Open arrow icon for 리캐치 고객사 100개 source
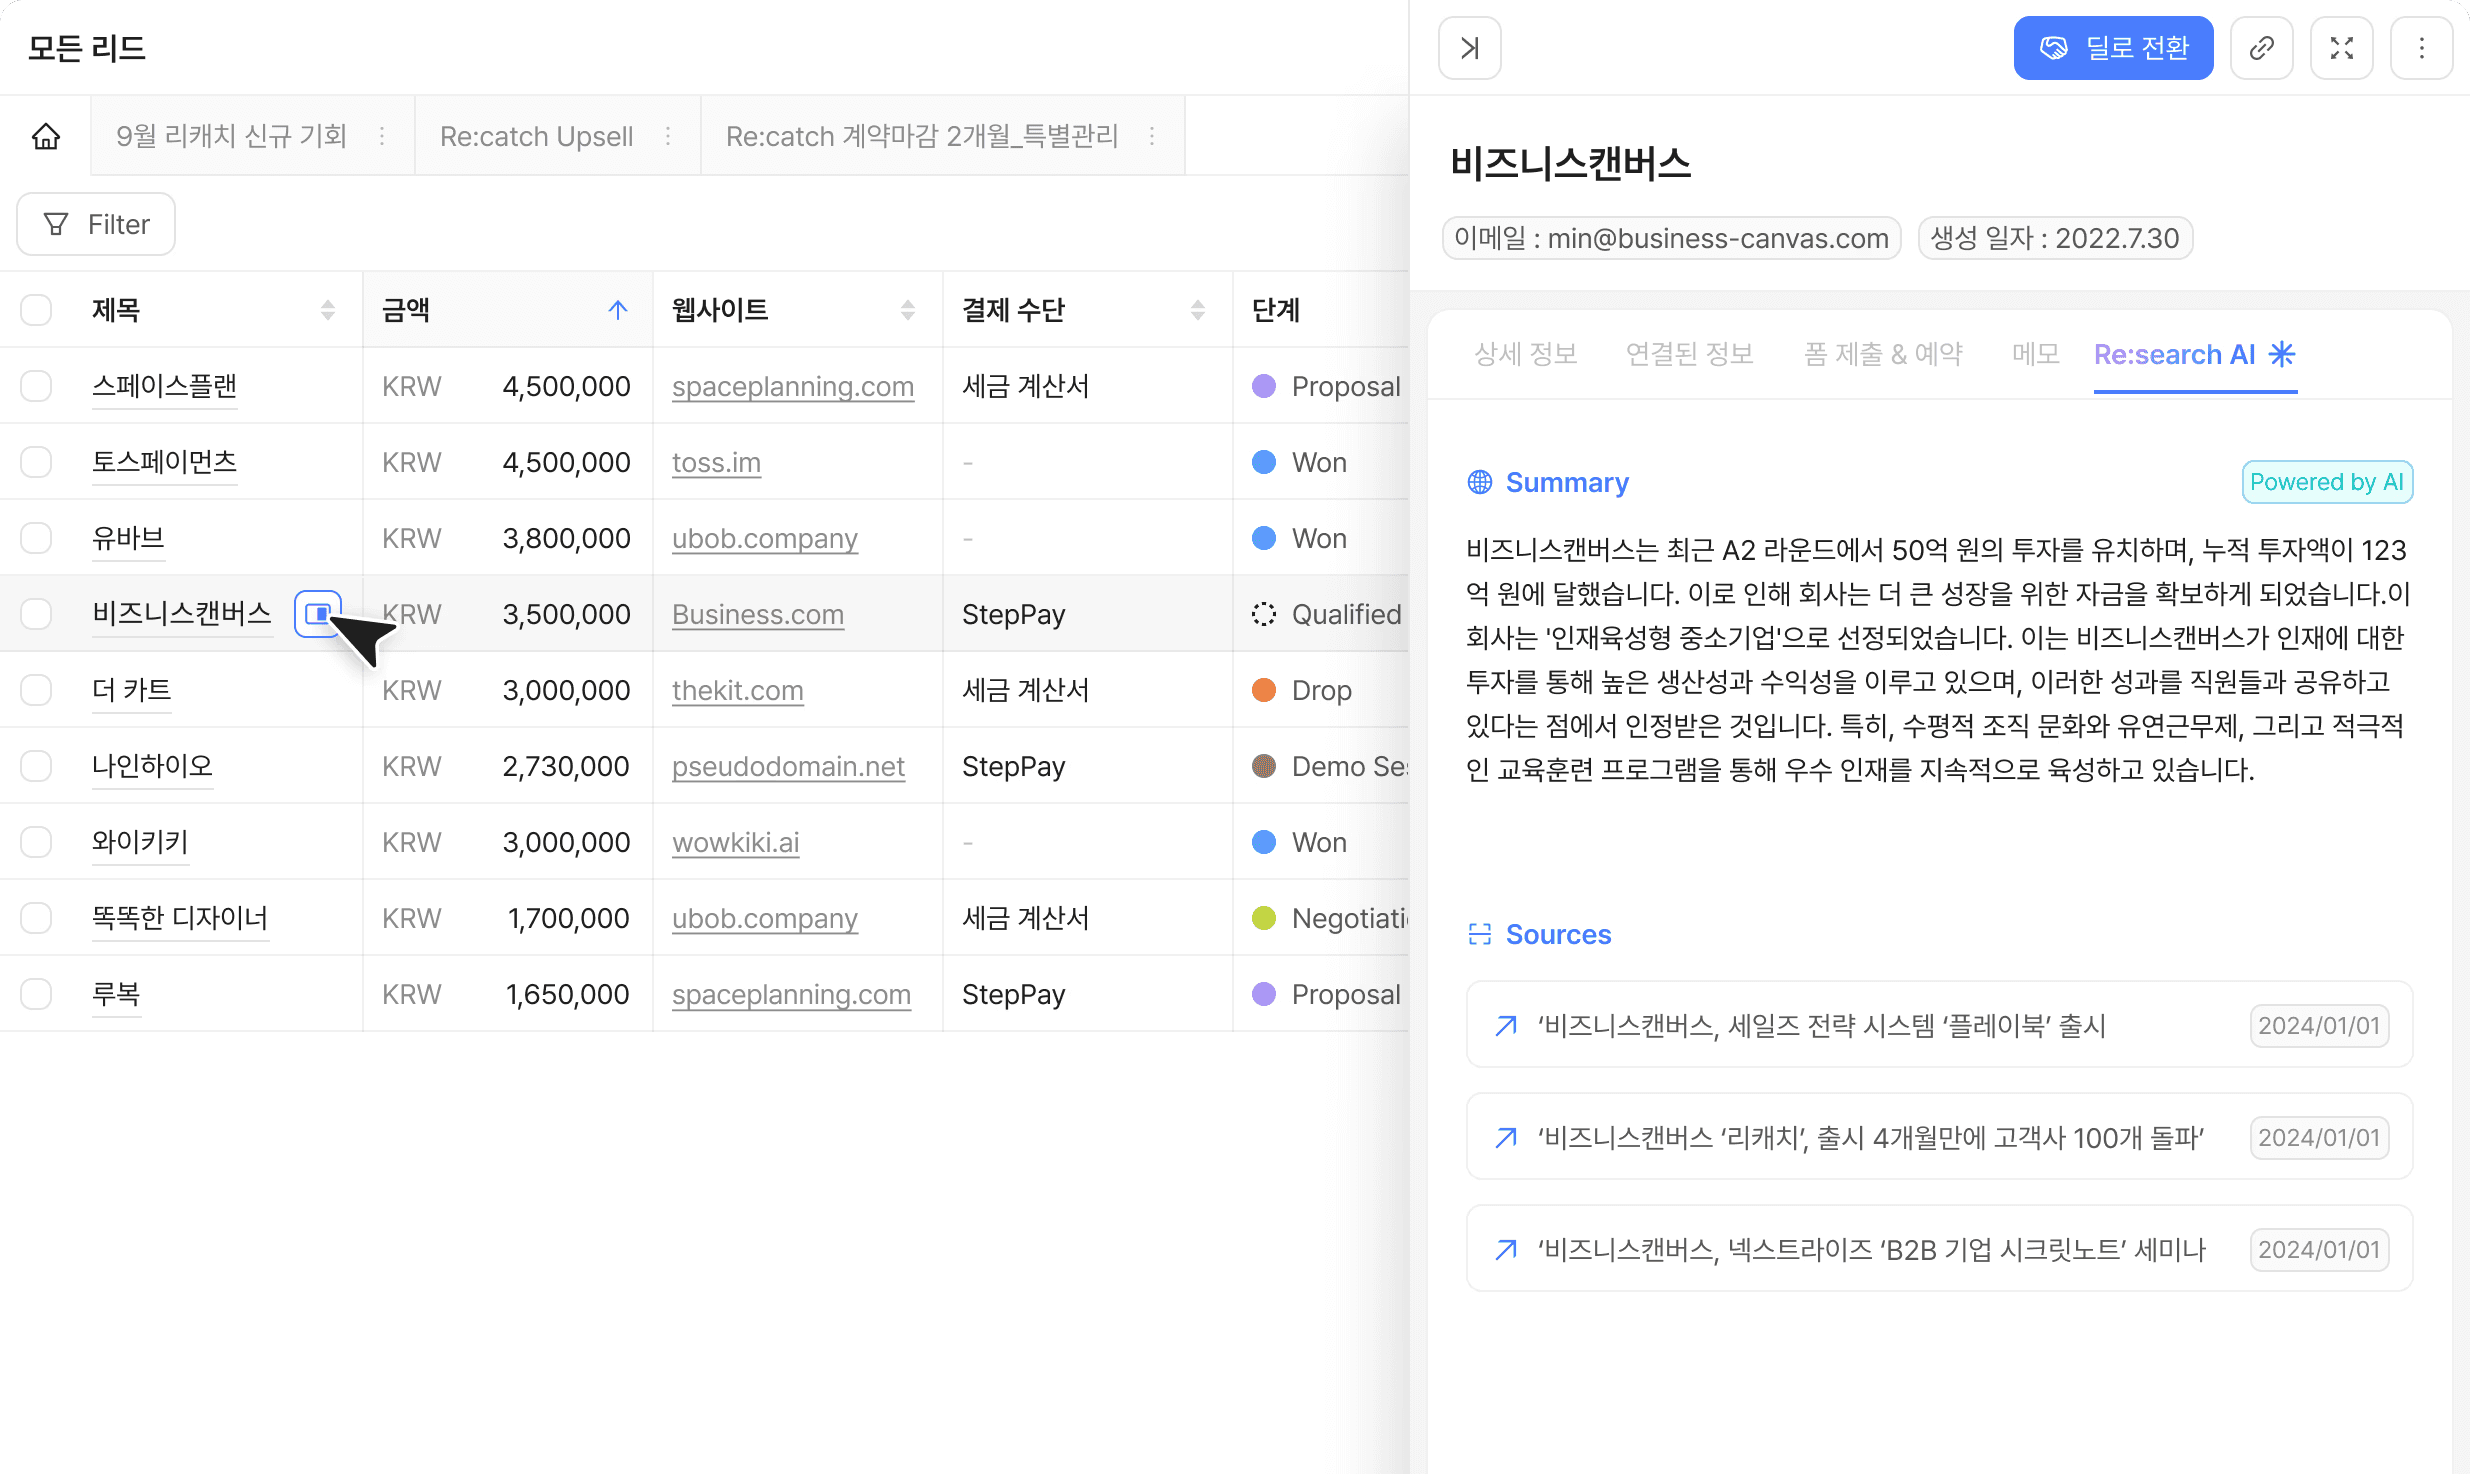This screenshot has width=2470, height=1474. tap(1506, 1137)
